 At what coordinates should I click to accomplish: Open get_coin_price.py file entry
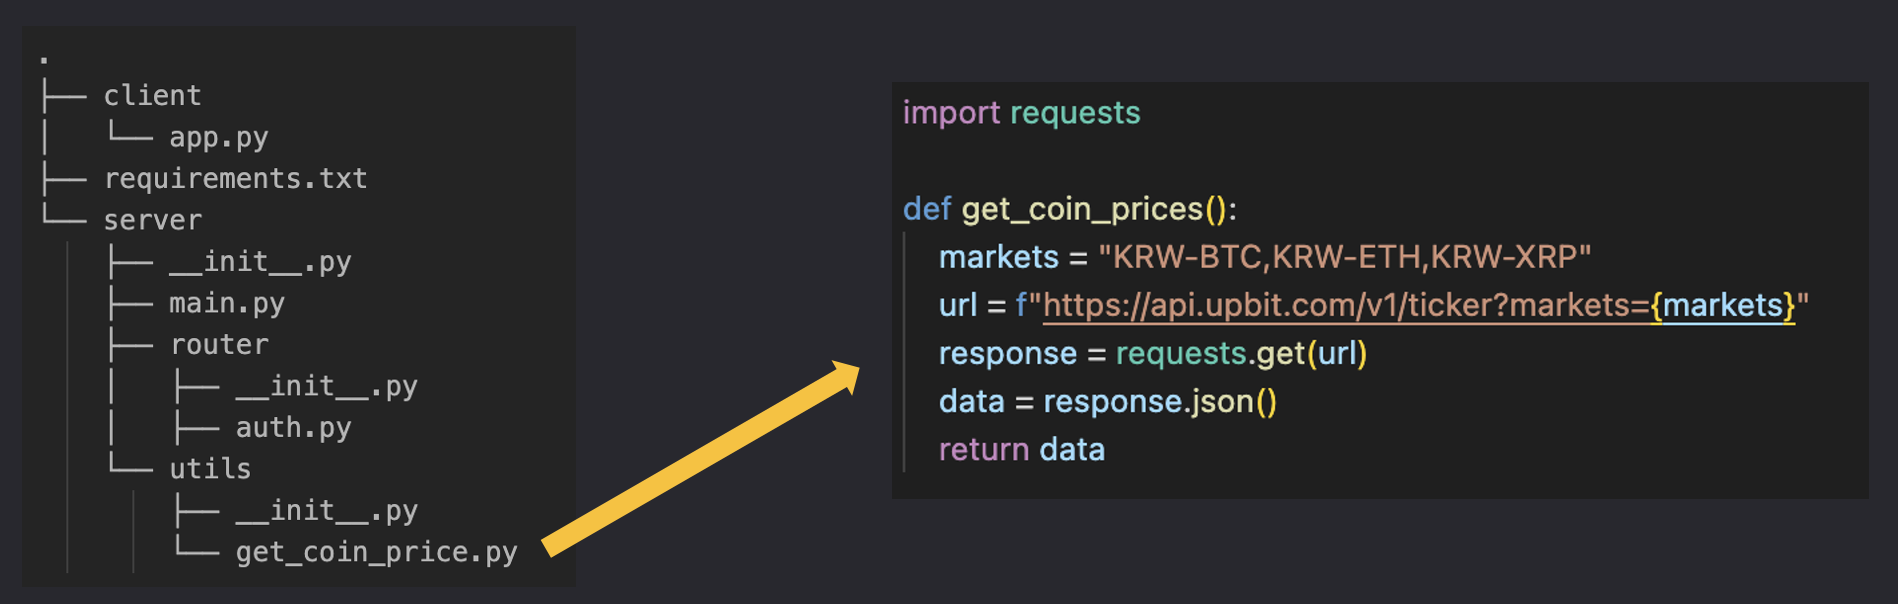376,552
